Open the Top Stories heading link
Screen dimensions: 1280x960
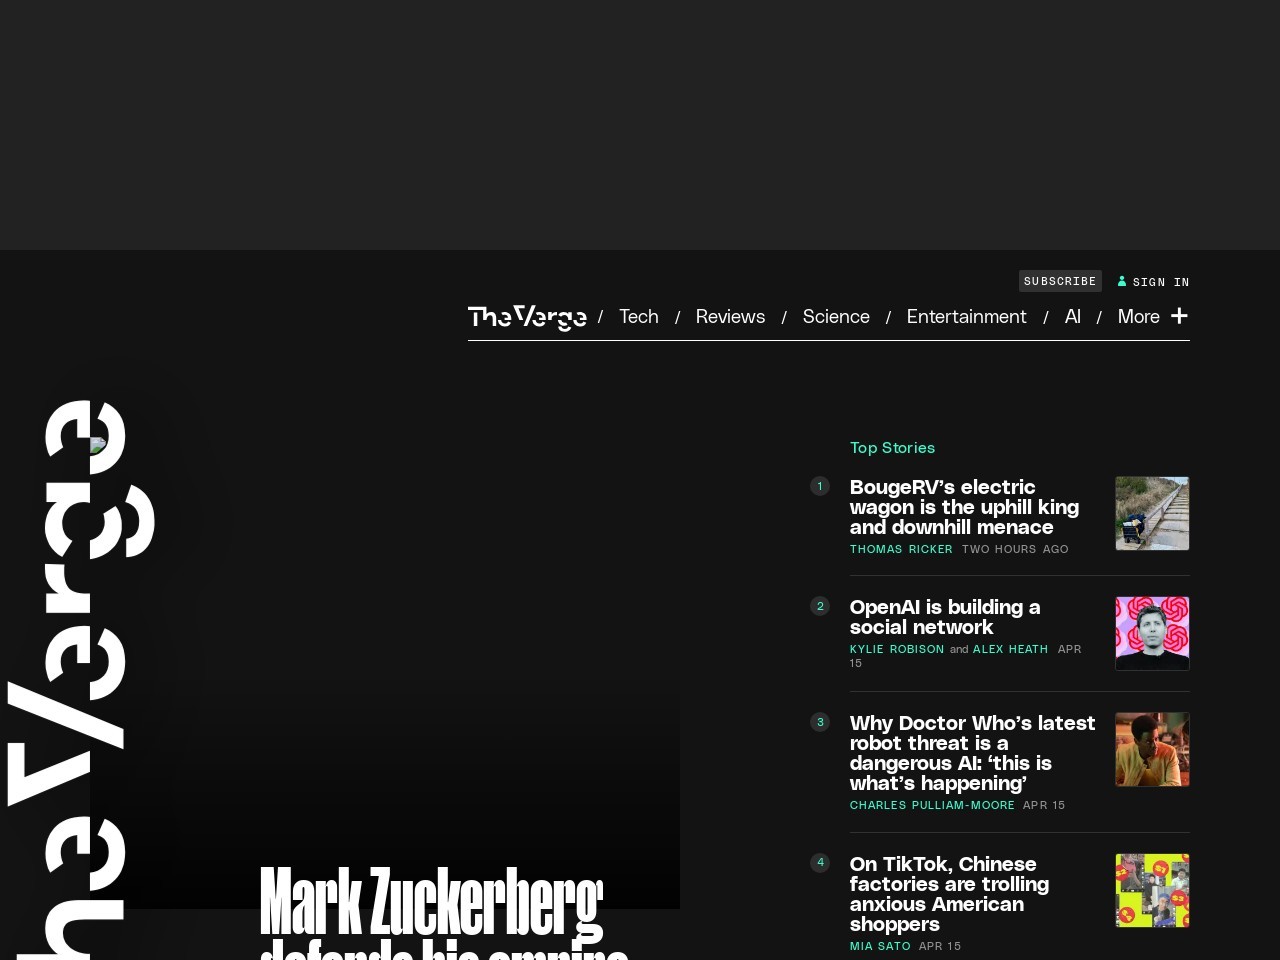892,447
